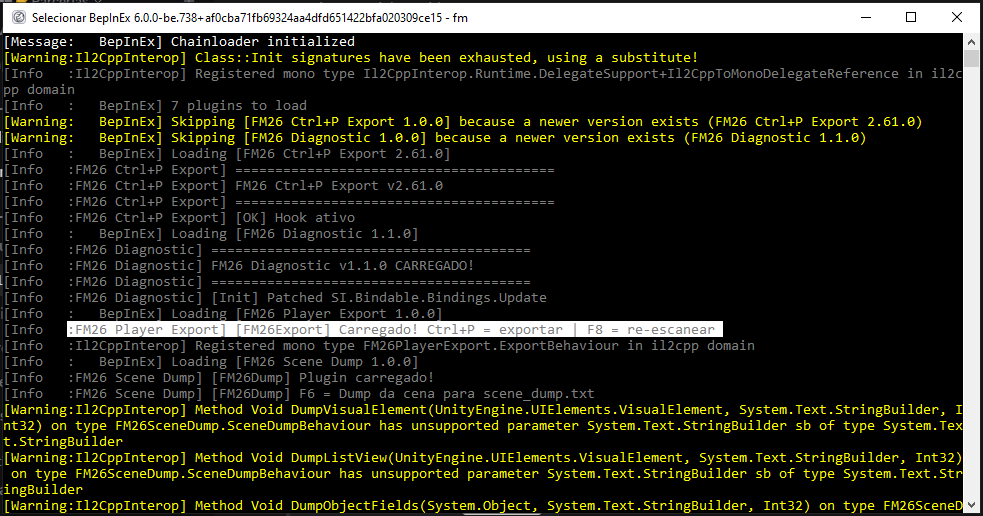Click the 'Loading [FM26 Scene Dump 1.0.0]' line
Image resolution: width=983 pixels, height=516 pixels.
click(211, 361)
